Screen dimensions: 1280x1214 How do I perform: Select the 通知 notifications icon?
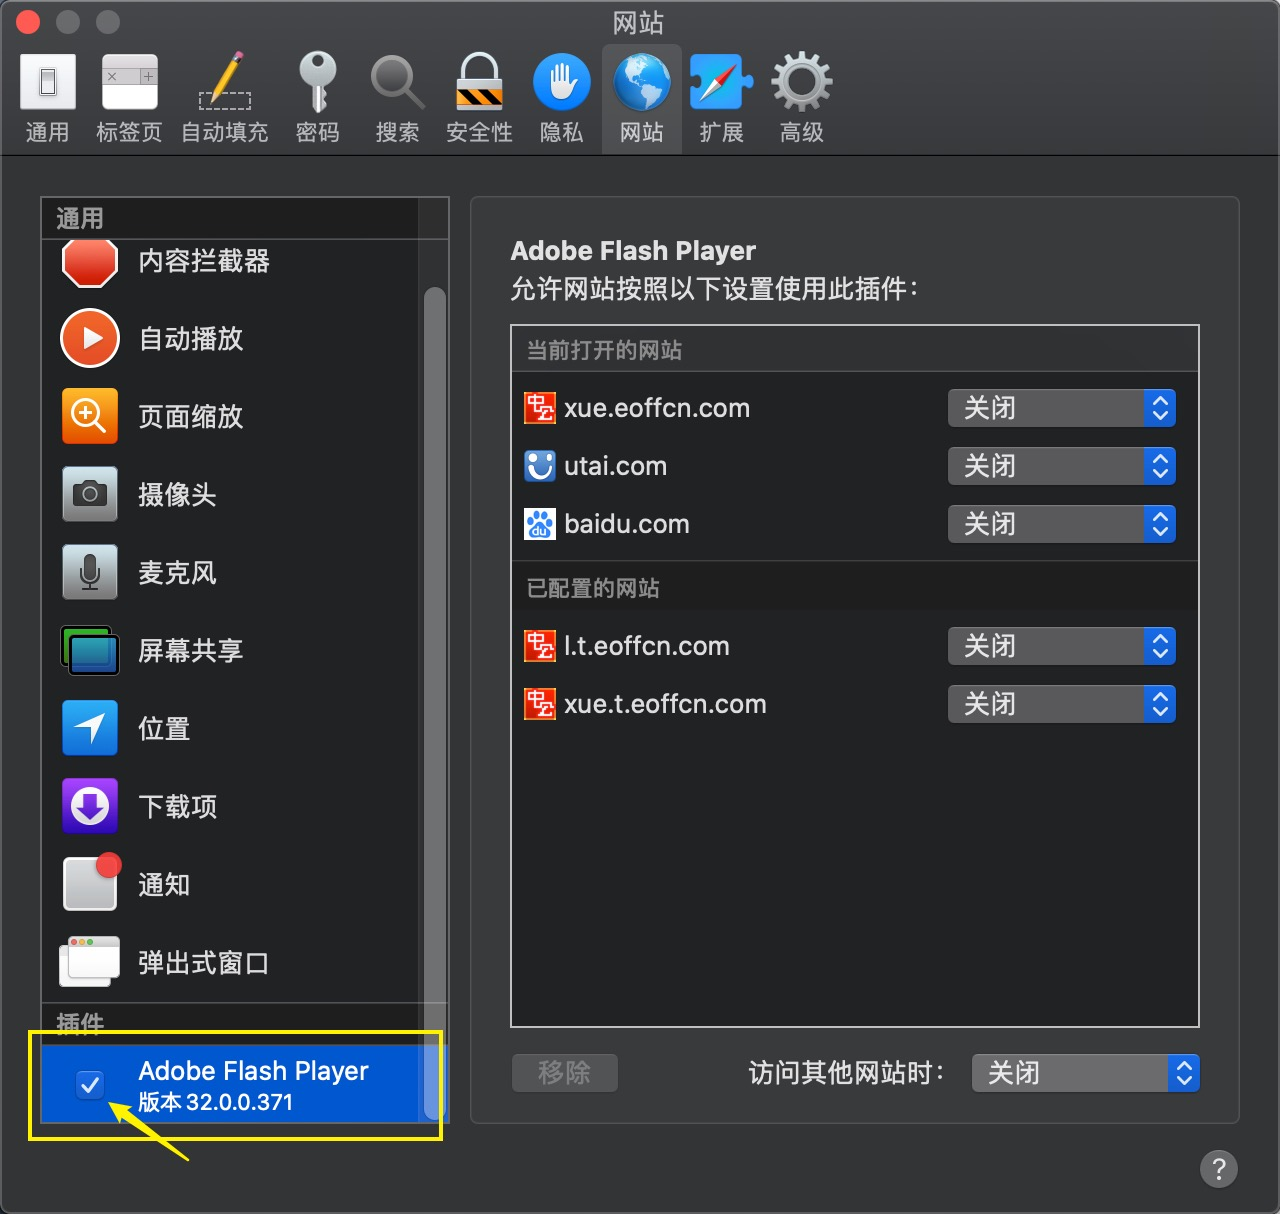point(90,884)
